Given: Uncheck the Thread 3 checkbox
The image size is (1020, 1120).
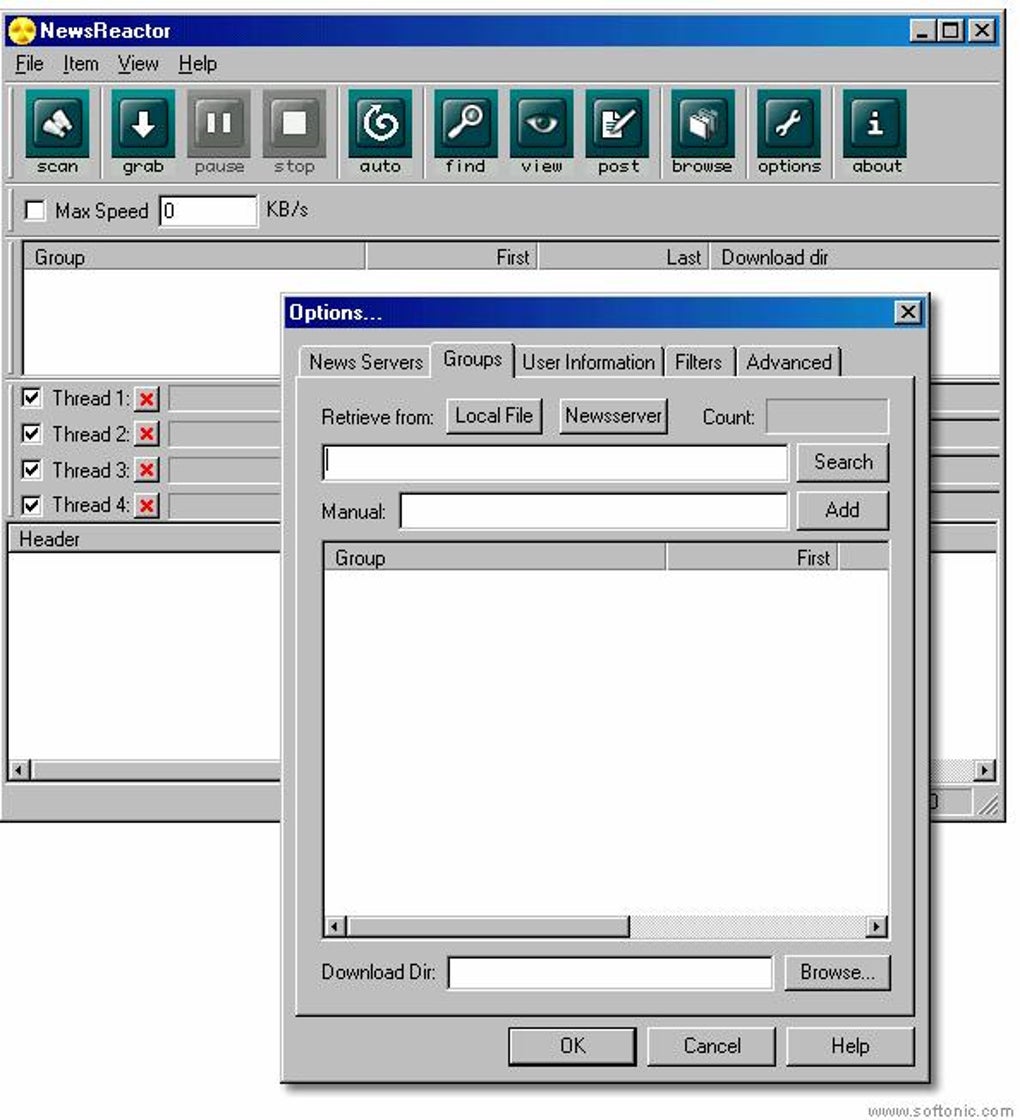Looking at the screenshot, I should pos(31,469).
